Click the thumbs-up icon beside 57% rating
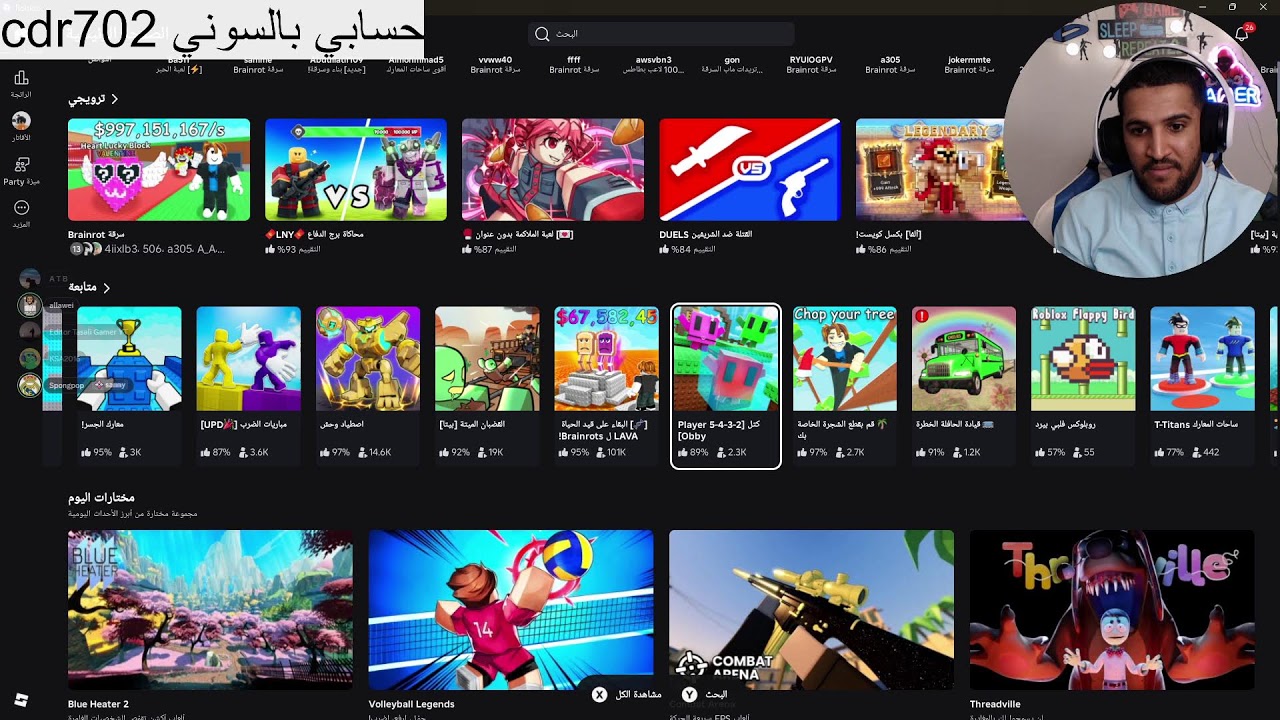This screenshot has width=1280, height=720. [1041, 452]
